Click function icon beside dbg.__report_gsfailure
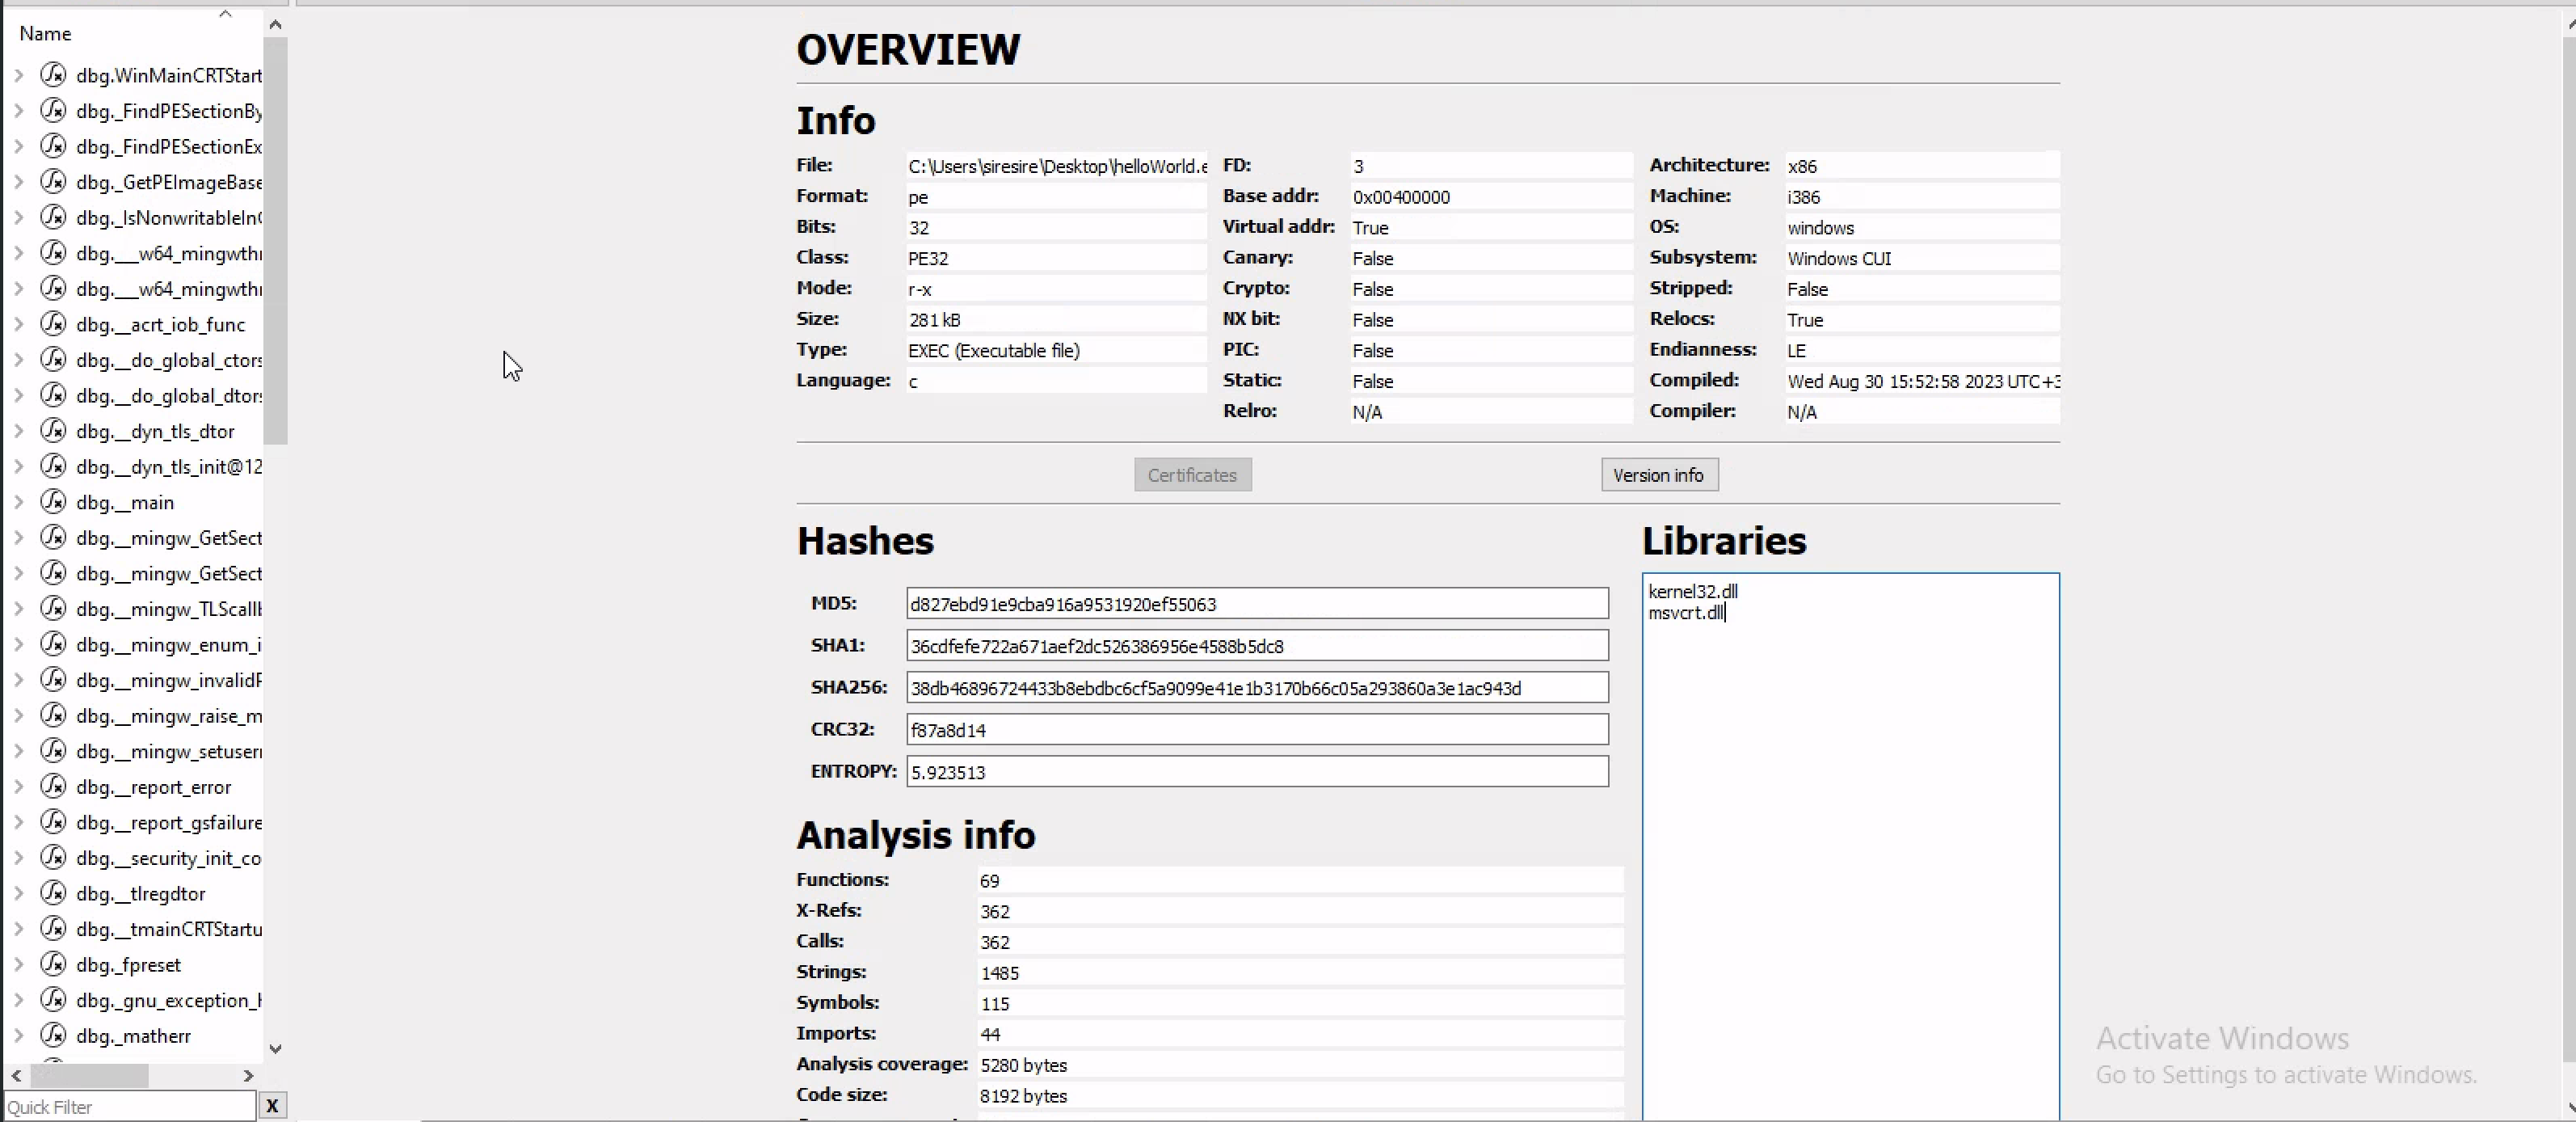 click(53, 822)
